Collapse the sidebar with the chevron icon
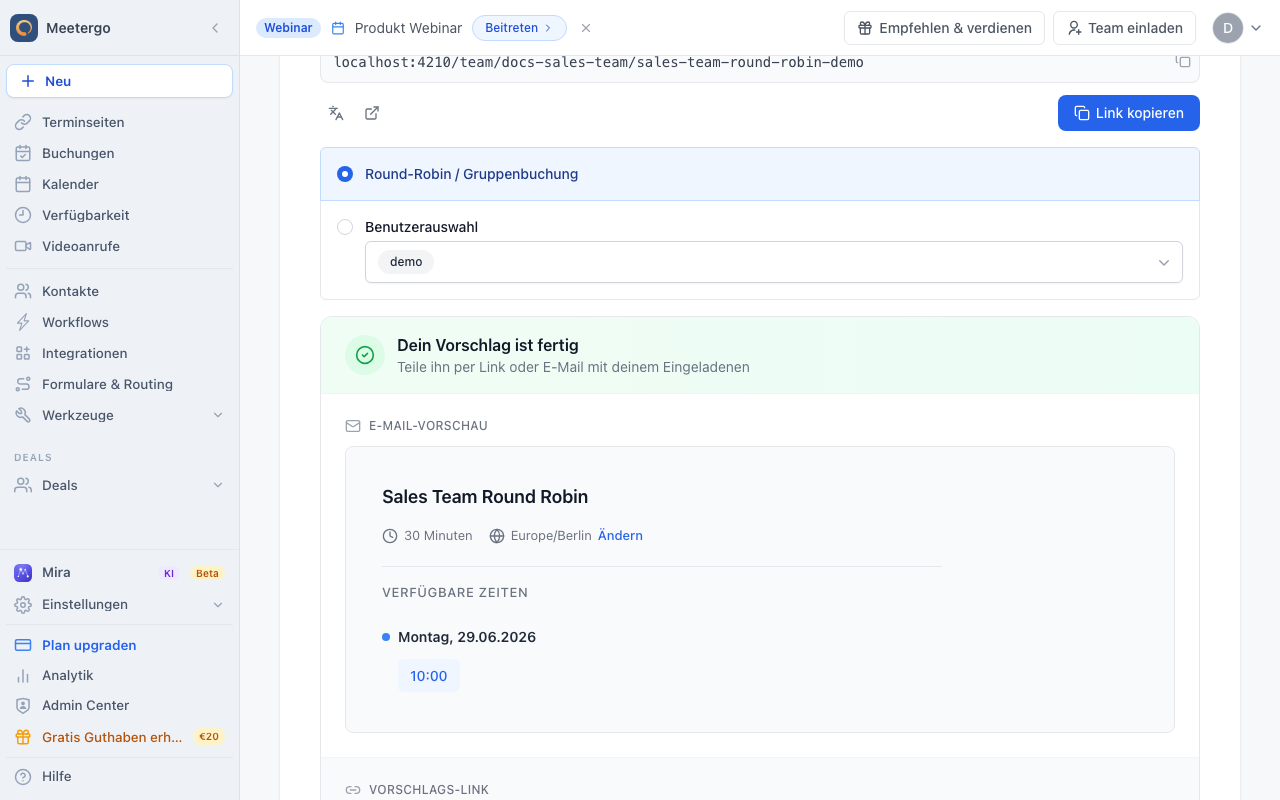 215,28
